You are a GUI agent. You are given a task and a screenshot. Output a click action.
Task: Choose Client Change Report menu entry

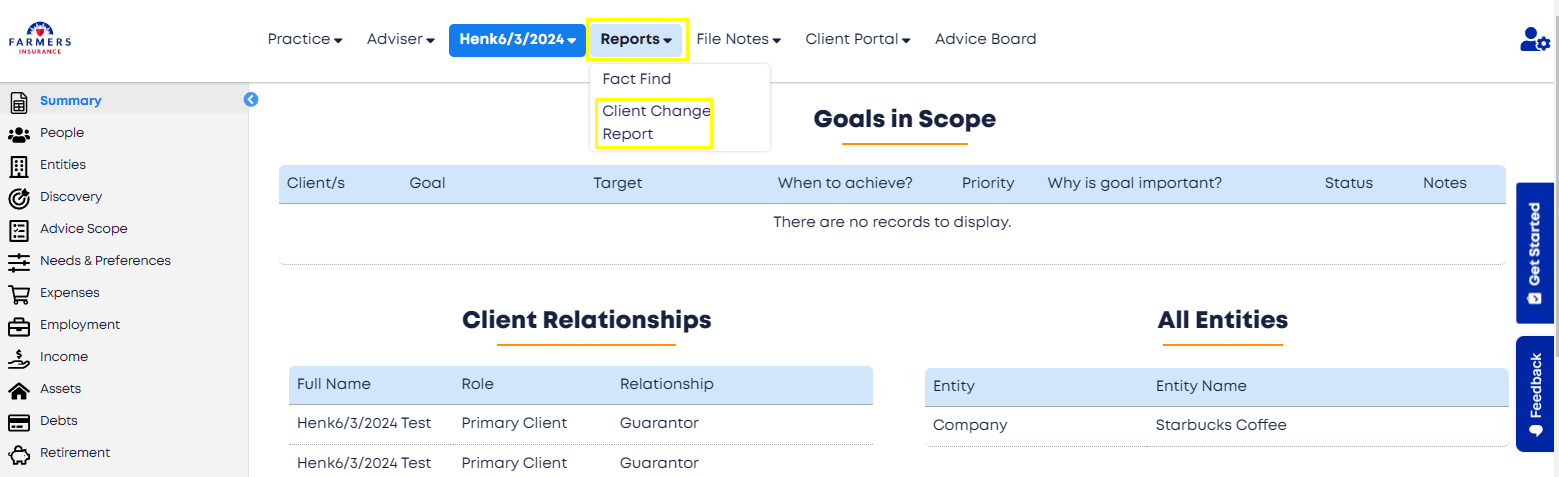click(x=656, y=123)
